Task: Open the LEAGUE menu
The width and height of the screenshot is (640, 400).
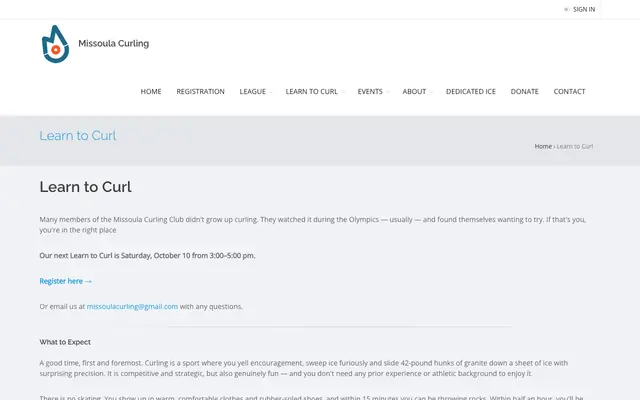Action: 253,91
